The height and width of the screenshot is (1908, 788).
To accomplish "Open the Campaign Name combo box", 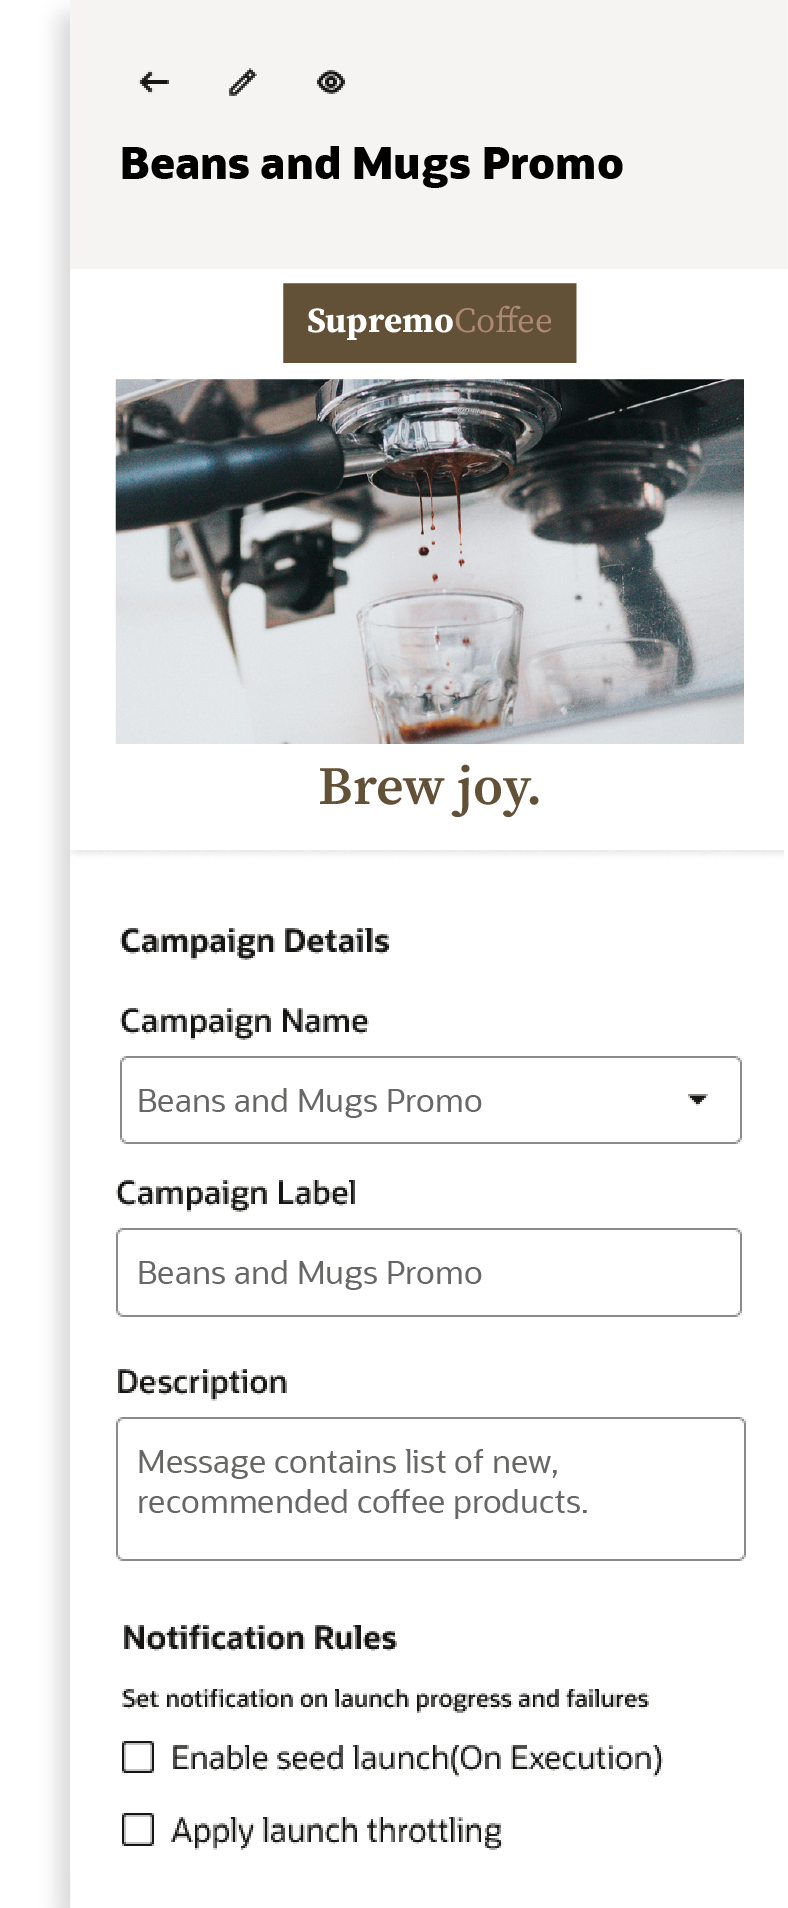I will point(400,1100).
